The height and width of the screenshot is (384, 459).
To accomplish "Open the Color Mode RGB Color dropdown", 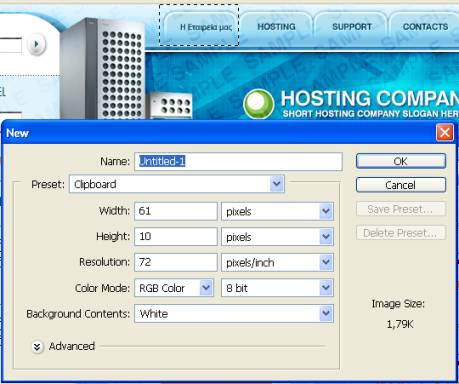I will tap(174, 288).
